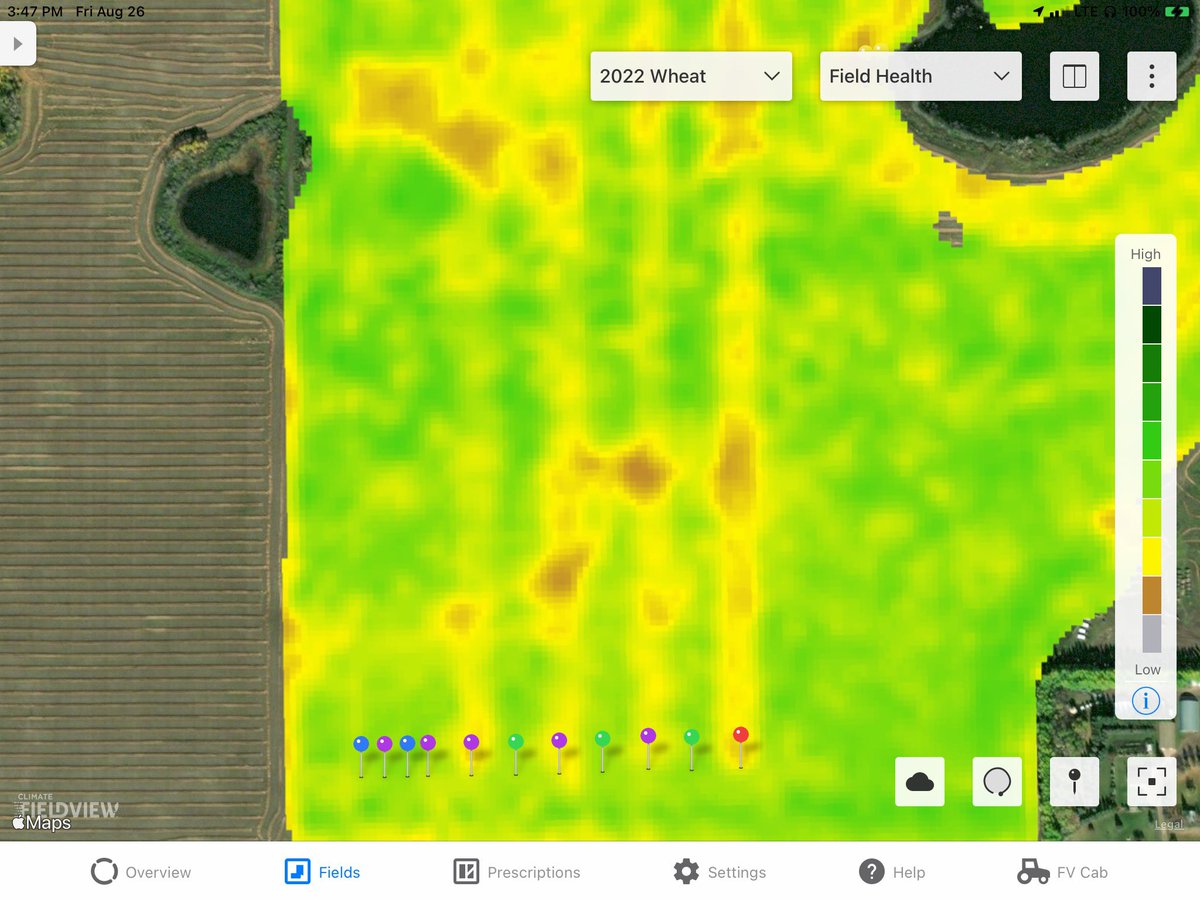Recenter map with the field extent button
Image resolution: width=1200 pixels, height=900 pixels.
(1152, 782)
